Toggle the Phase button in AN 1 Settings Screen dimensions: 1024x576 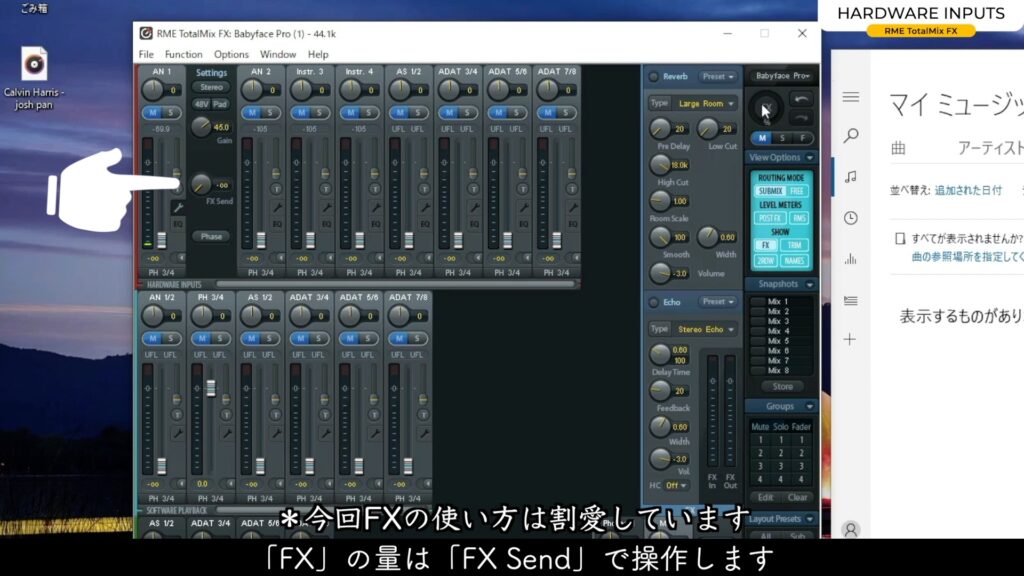[211, 236]
